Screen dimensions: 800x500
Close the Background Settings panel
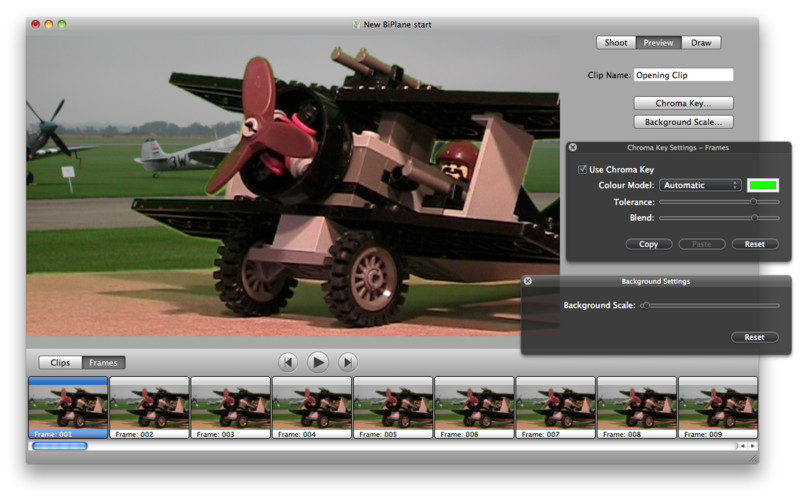pyautogui.click(x=528, y=281)
